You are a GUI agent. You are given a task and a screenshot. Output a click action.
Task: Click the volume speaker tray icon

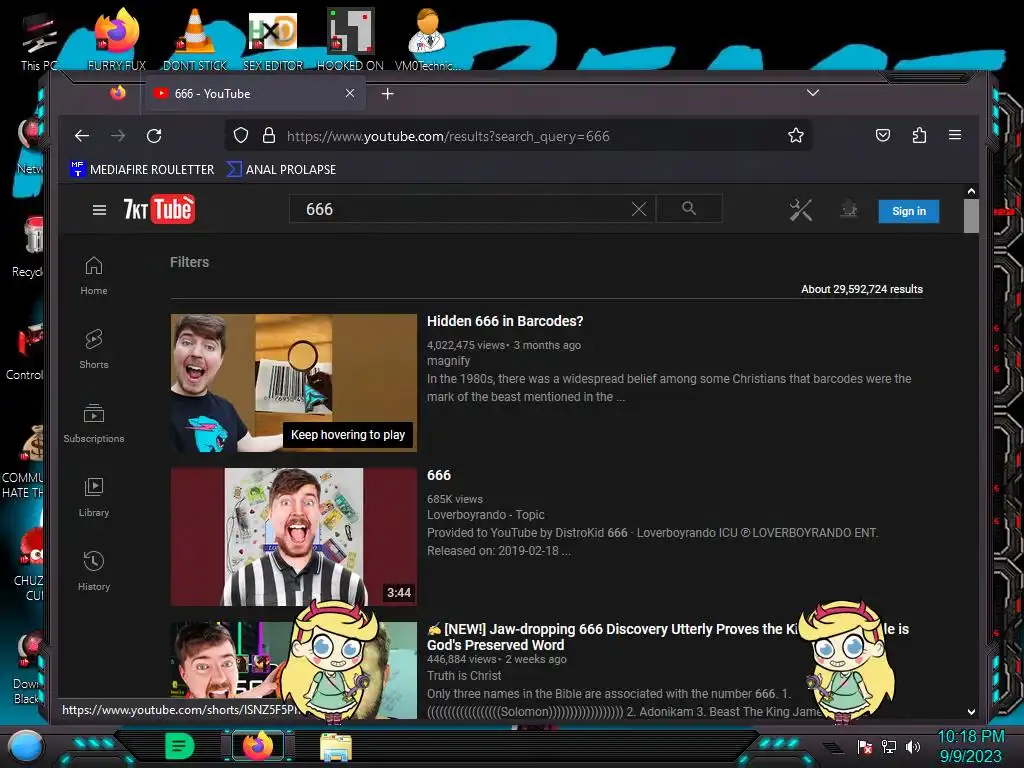click(913, 746)
